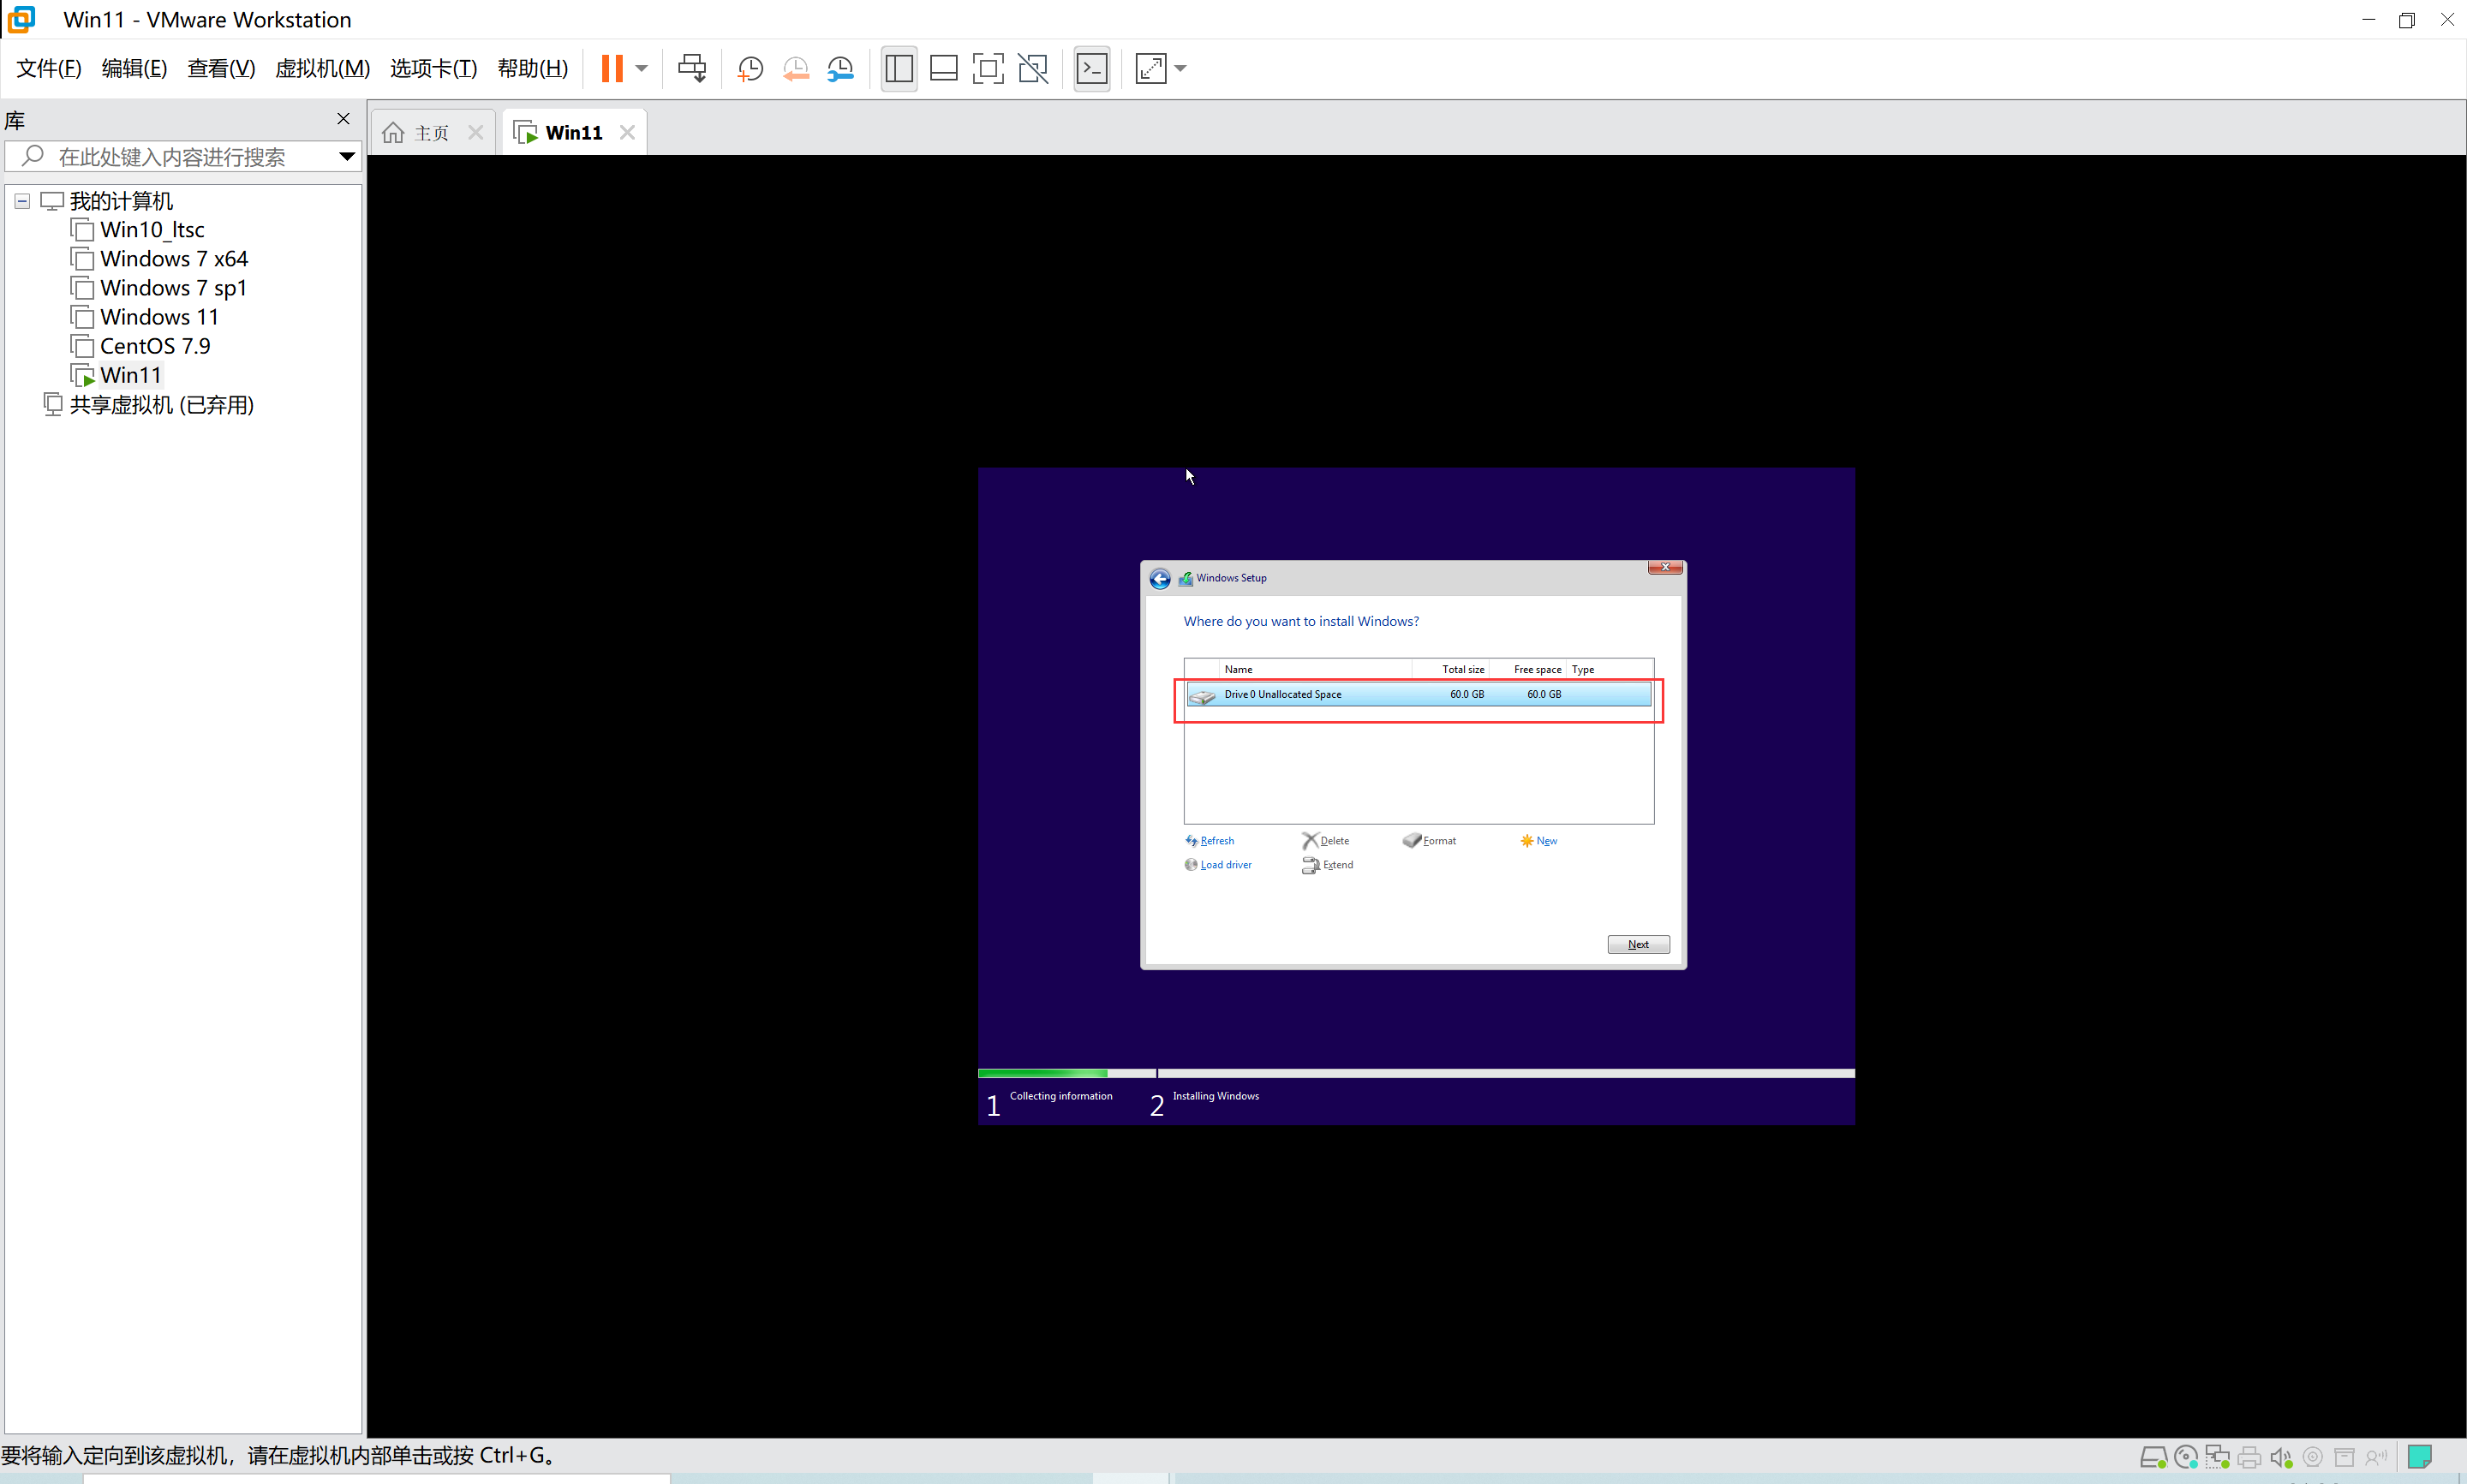Click the New partition button
Image resolution: width=2467 pixels, height=1484 pixels.
click(1545, 841)
